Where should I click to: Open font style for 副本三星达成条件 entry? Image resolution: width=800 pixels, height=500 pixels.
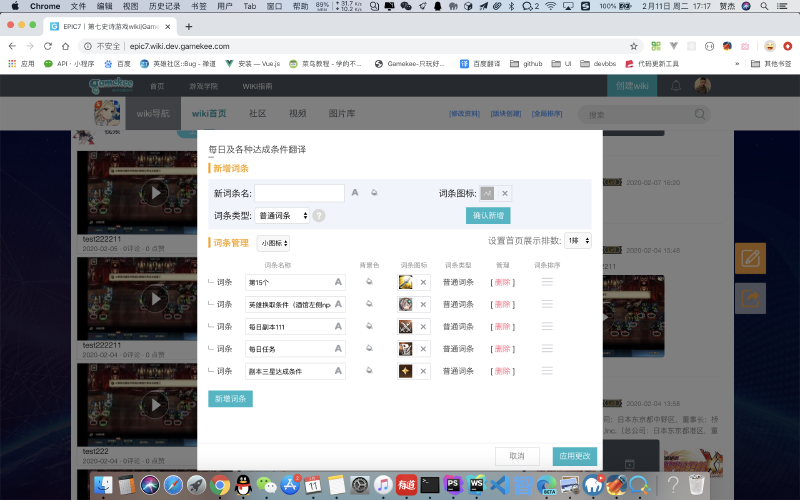[338, 371]
